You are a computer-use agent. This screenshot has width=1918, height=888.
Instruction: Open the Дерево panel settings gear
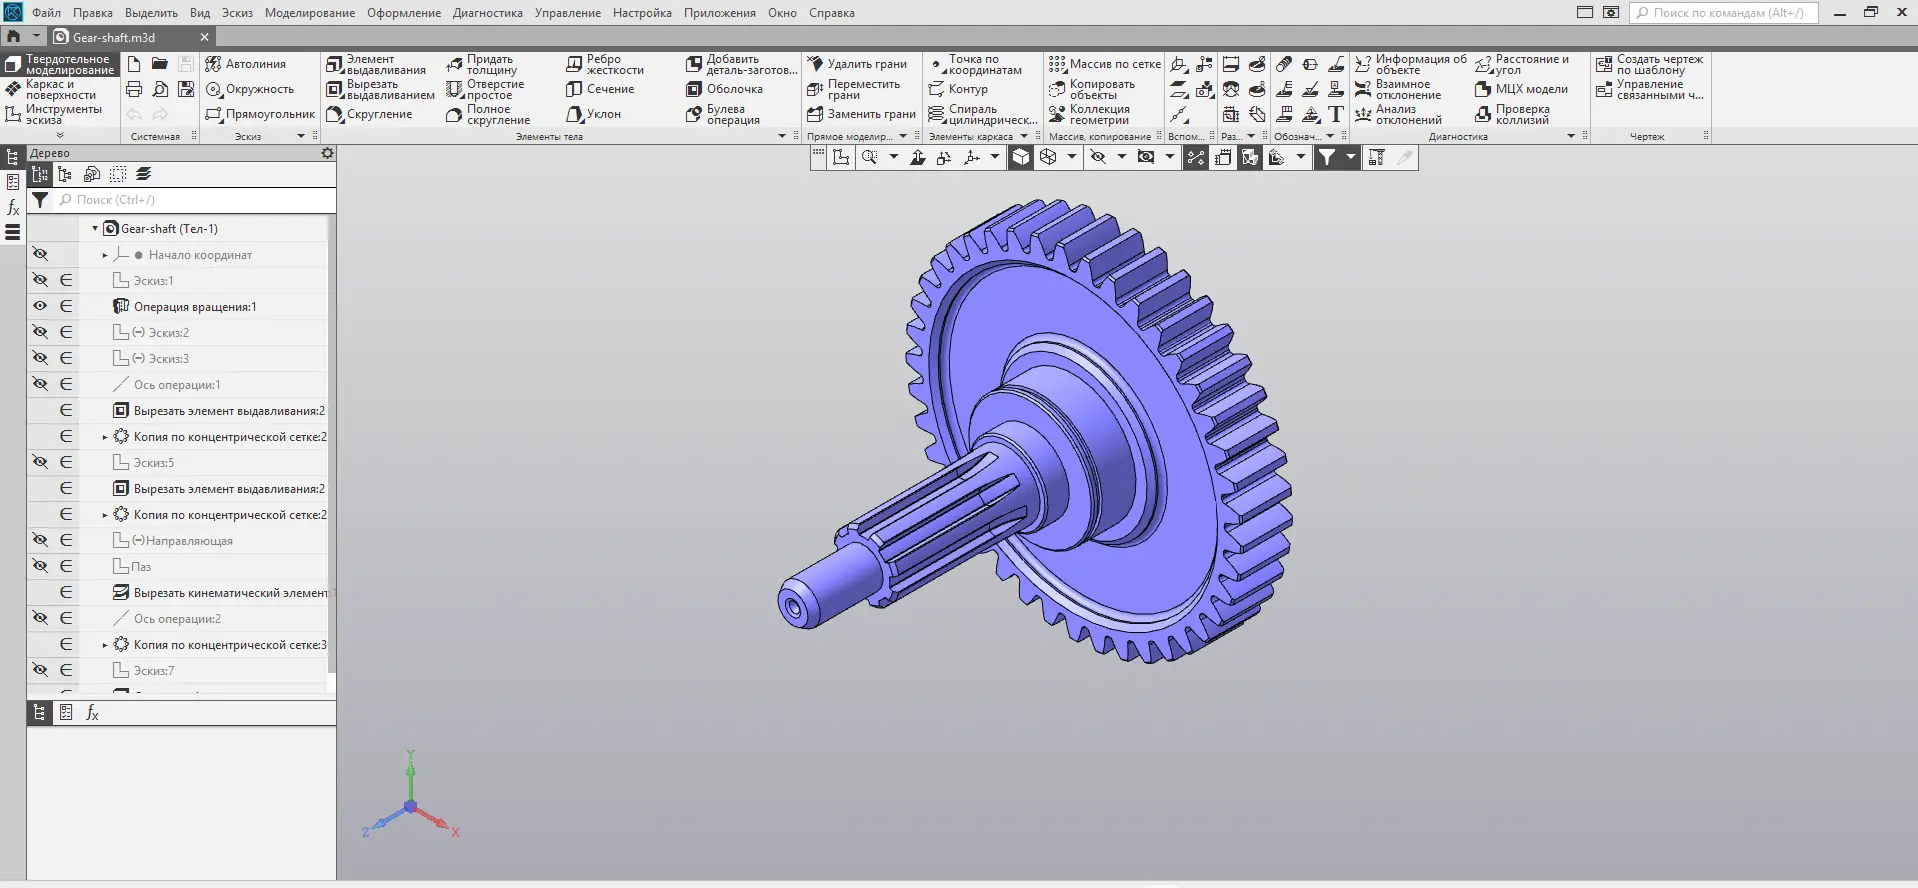click(327, 153)
